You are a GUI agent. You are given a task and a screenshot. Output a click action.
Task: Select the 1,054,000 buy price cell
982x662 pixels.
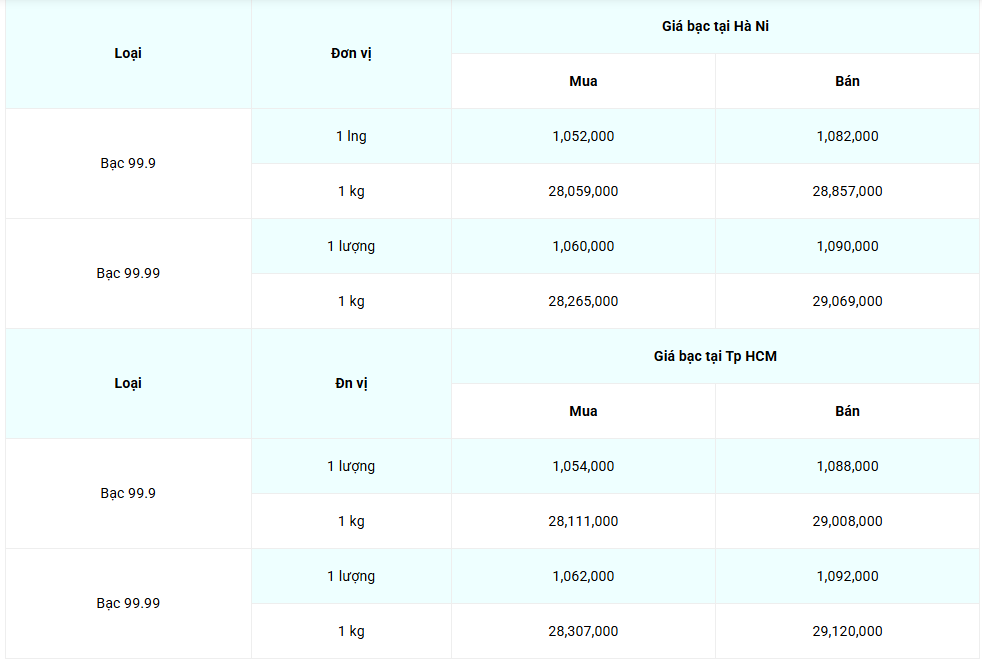pyautogui.click(x=583, y=466)
